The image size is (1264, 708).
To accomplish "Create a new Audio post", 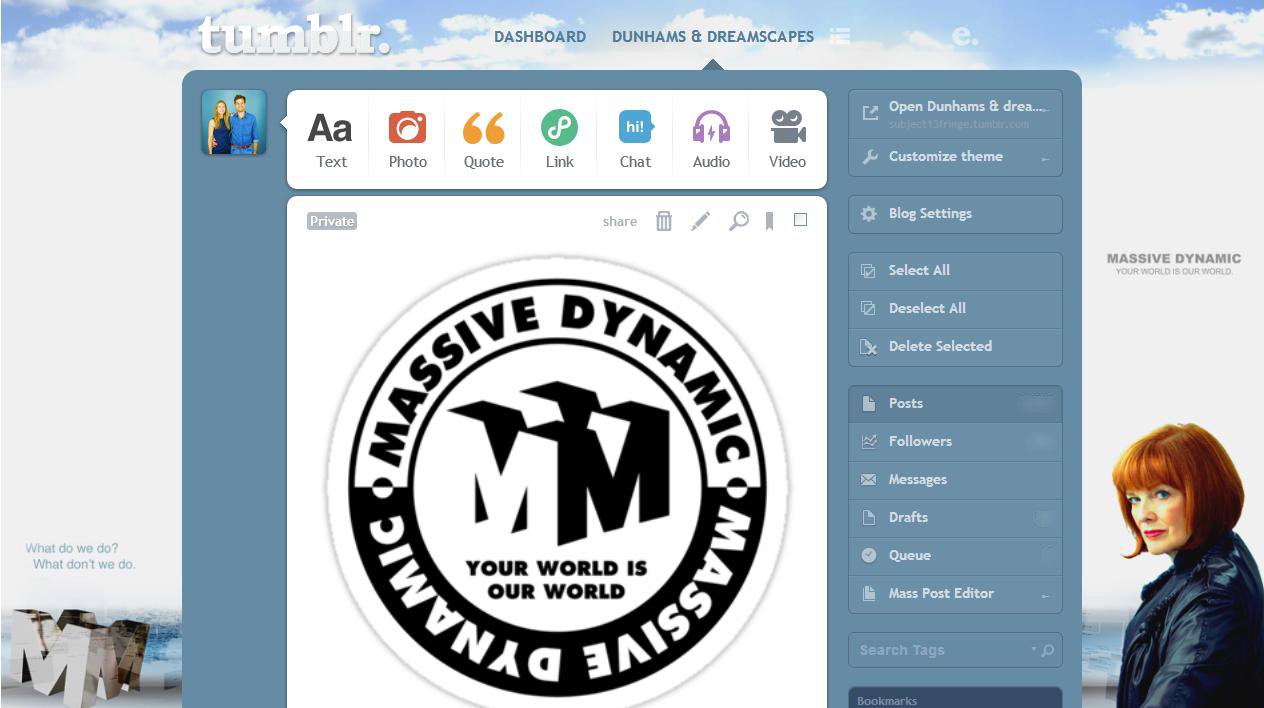I will coord(711,140).
